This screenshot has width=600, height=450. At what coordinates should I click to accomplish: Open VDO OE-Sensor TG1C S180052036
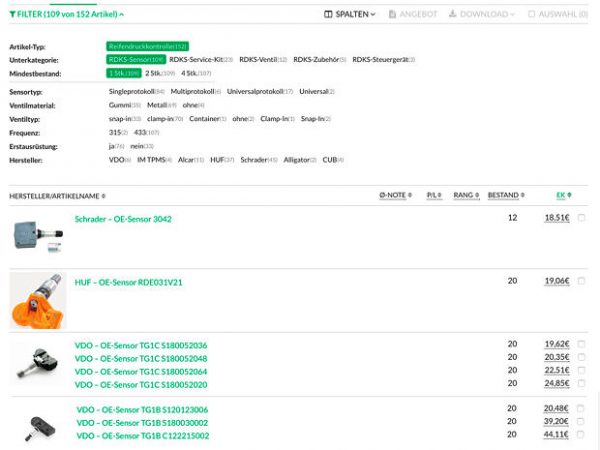tap(141, 346)
